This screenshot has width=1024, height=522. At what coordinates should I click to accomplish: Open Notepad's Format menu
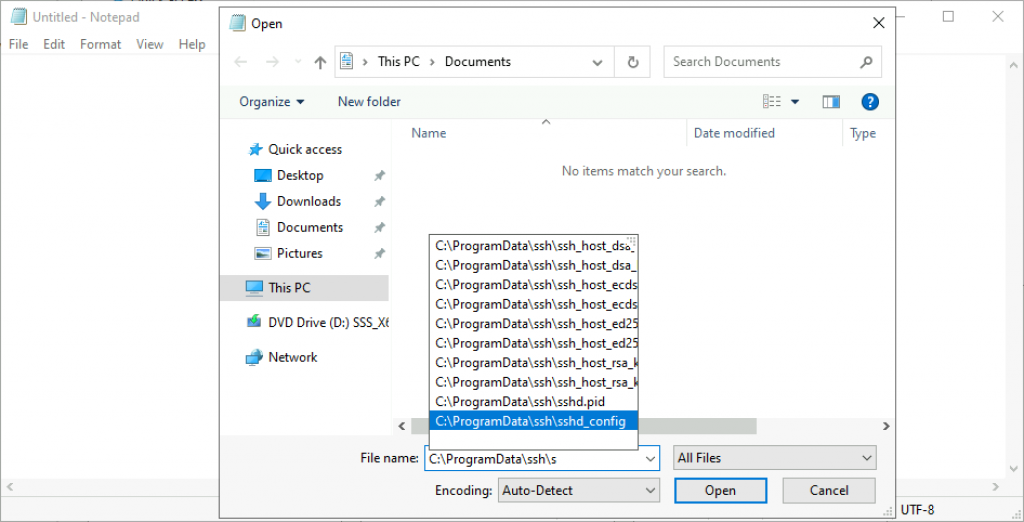coord(100,44)
